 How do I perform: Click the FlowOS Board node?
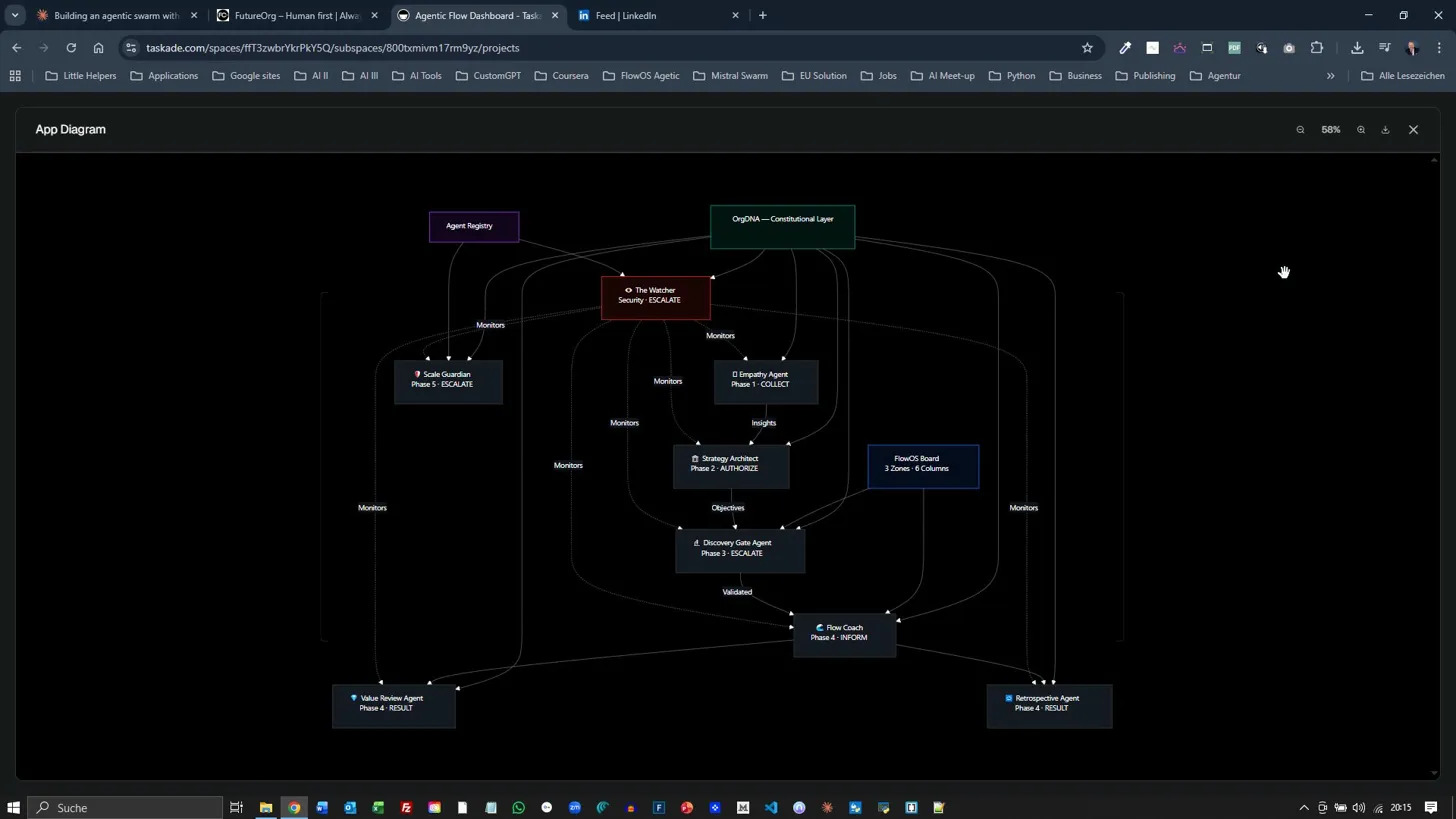point(922,465)
